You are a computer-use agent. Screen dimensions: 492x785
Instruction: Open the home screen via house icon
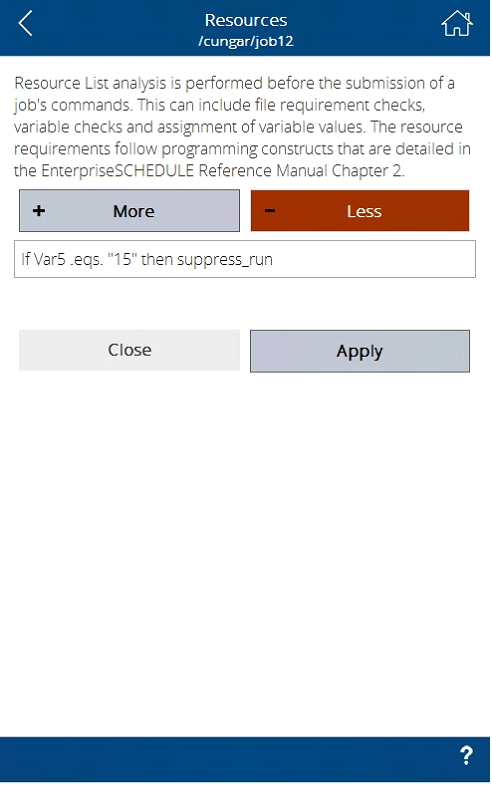(x=456, y=24)
